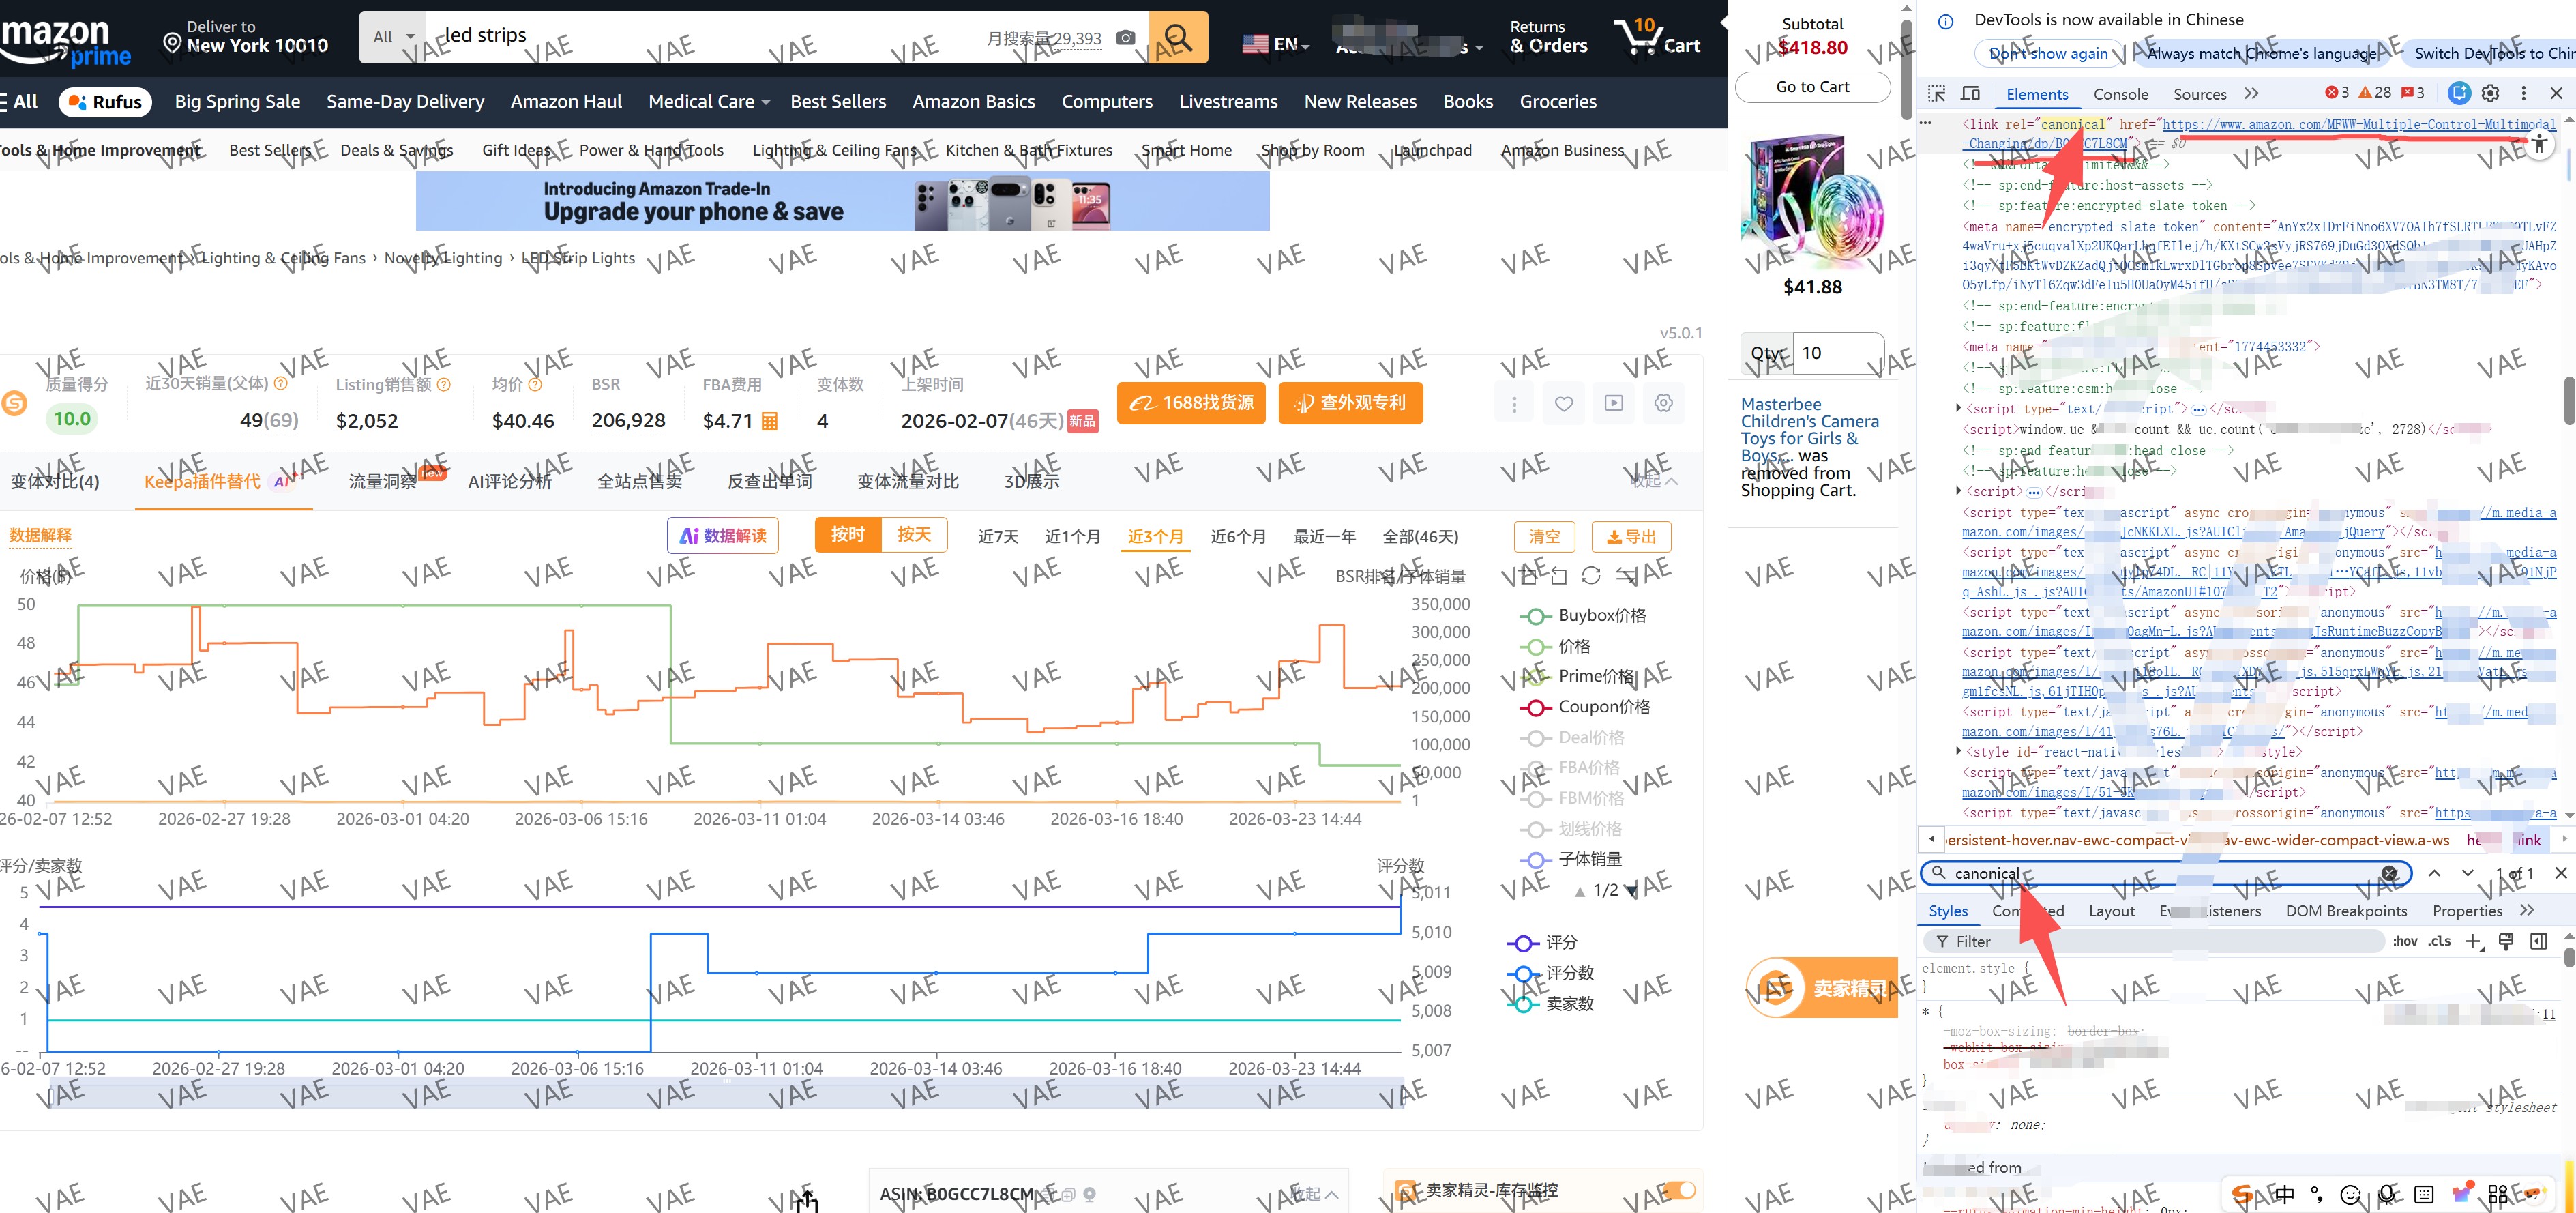Switch to the Console tab in DevTools
Image resolution: width=2576 pixels, height=1213 pixels.
click(2120, 94)
